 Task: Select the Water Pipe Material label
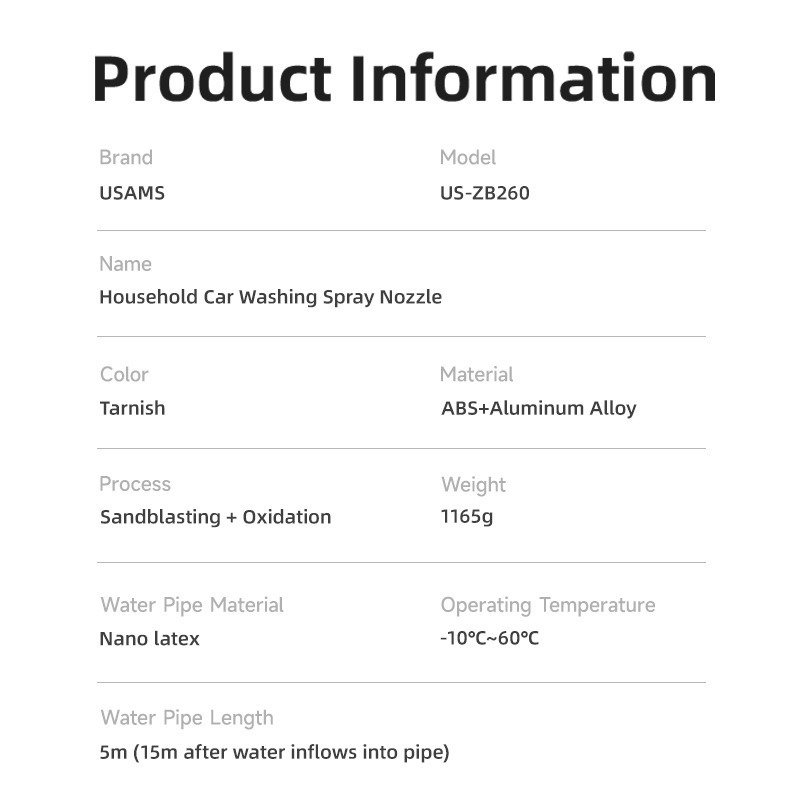click(192, 606)
